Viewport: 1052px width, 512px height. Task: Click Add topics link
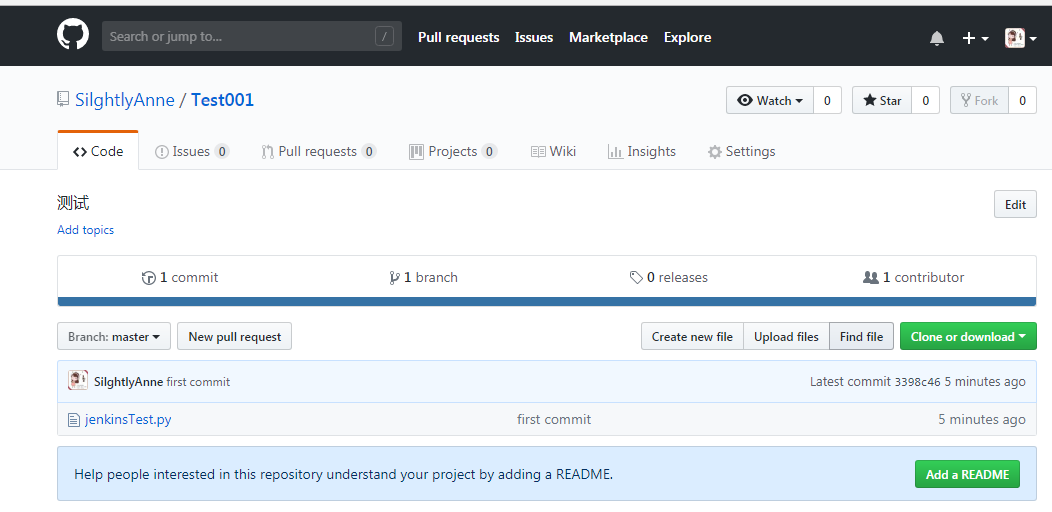coord(85,230)
